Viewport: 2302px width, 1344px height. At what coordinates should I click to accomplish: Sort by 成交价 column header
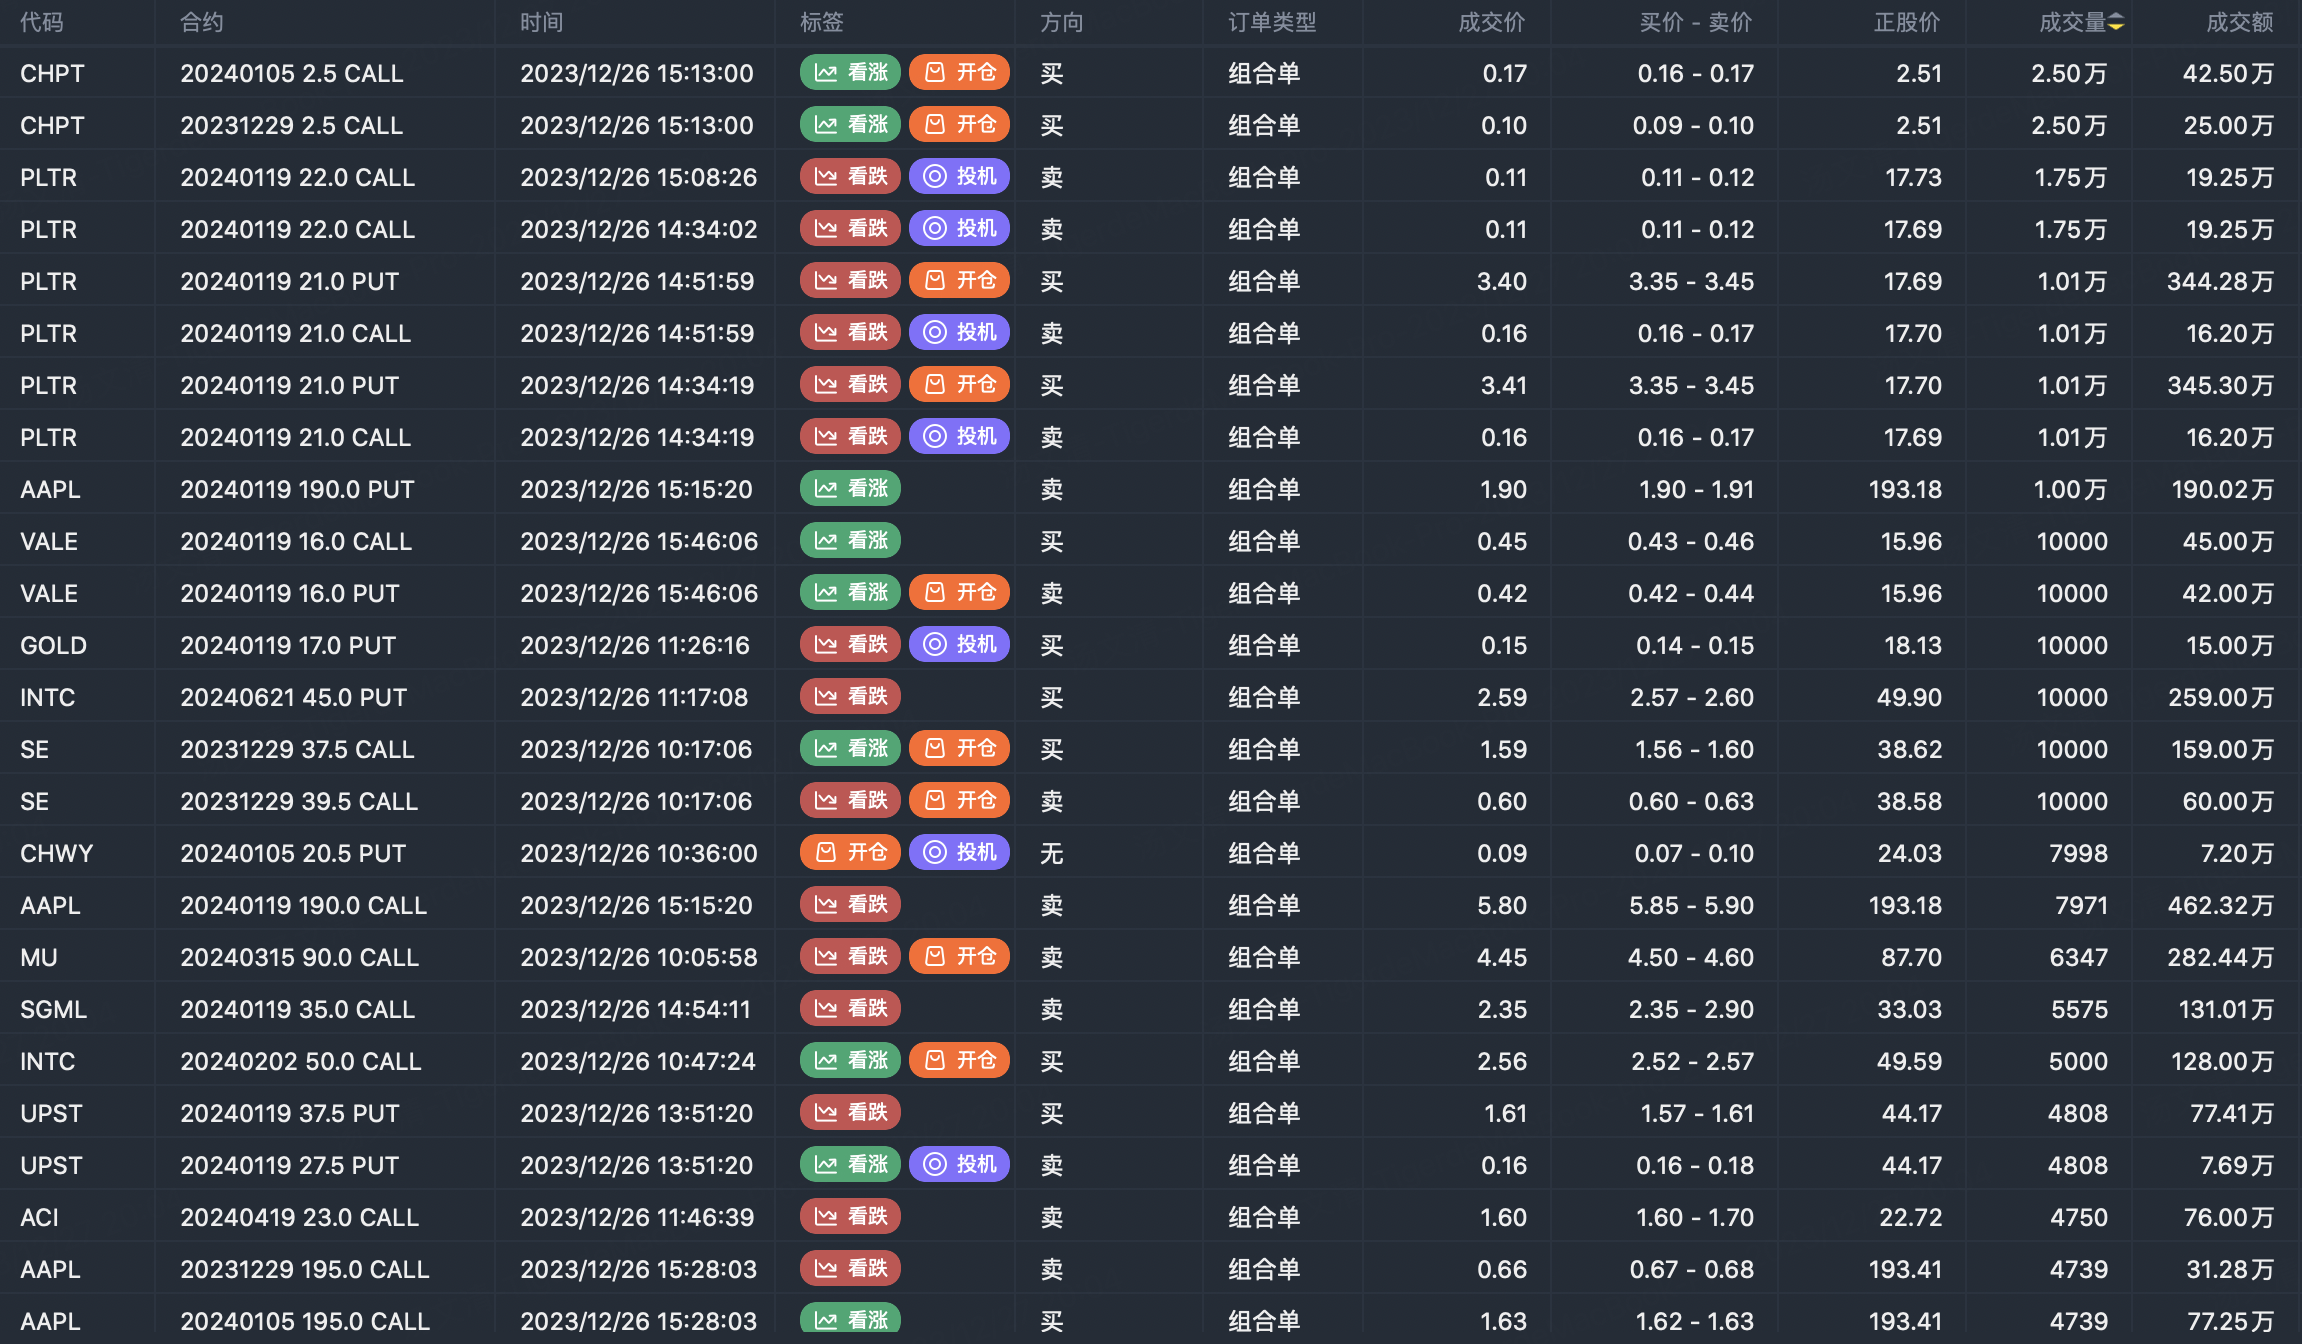point(1490,23)
